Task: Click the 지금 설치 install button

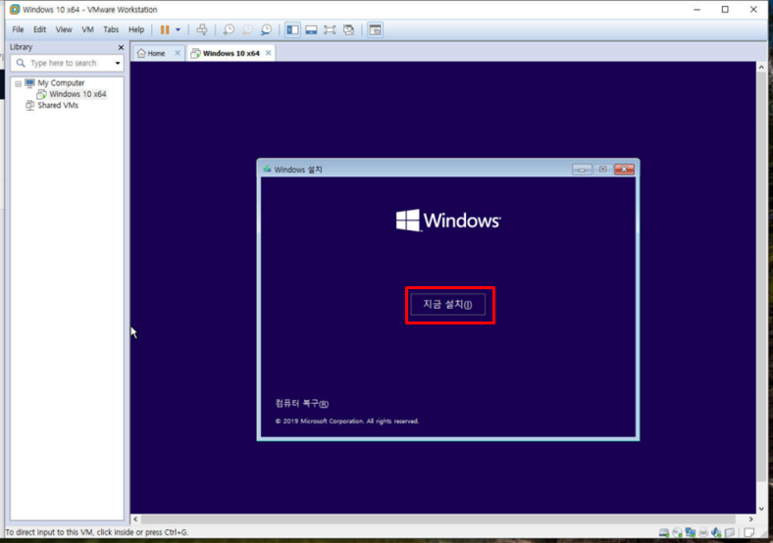Action: [448, 304]
